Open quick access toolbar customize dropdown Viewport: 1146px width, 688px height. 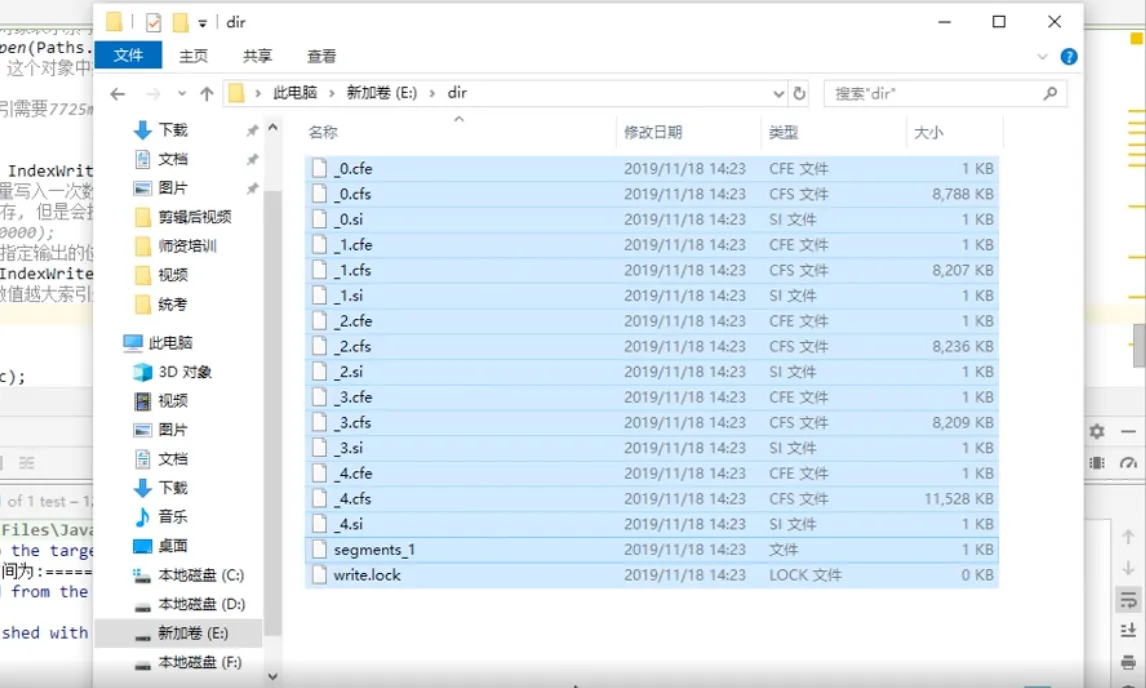pyautogui.click(x=202, y=23)
